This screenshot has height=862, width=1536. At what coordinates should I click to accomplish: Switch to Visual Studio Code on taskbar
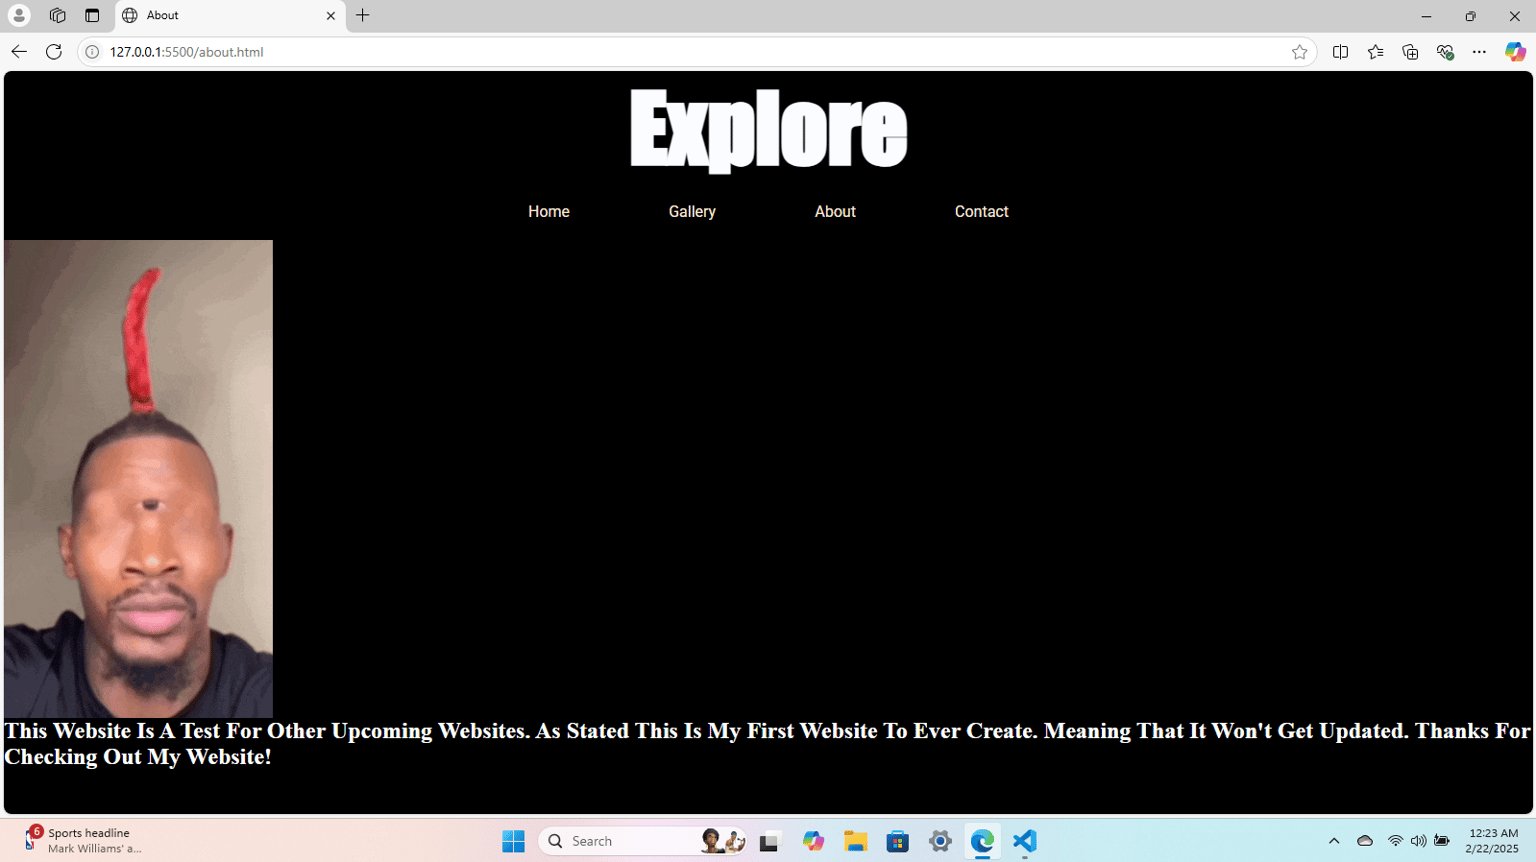pyautogui.click(x=1025, y=841)
